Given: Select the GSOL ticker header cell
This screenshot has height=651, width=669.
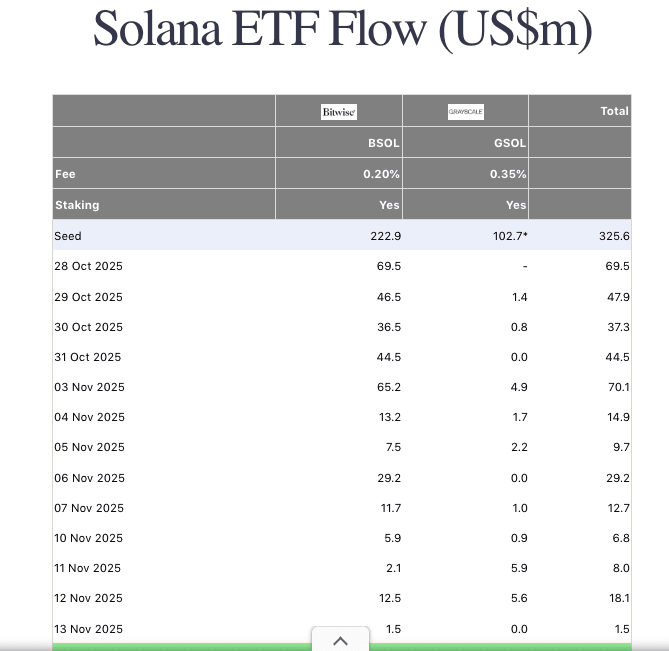Looking at the screenshot, I should click(x=510, y=143).
